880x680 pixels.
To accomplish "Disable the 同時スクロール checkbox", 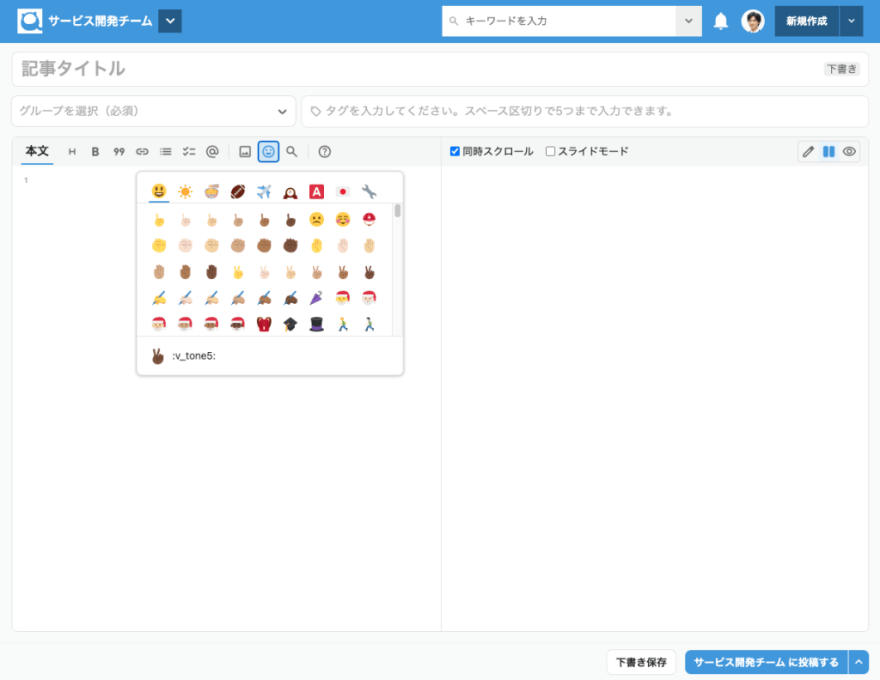I will pyautogui.click(x=455, y=151).
